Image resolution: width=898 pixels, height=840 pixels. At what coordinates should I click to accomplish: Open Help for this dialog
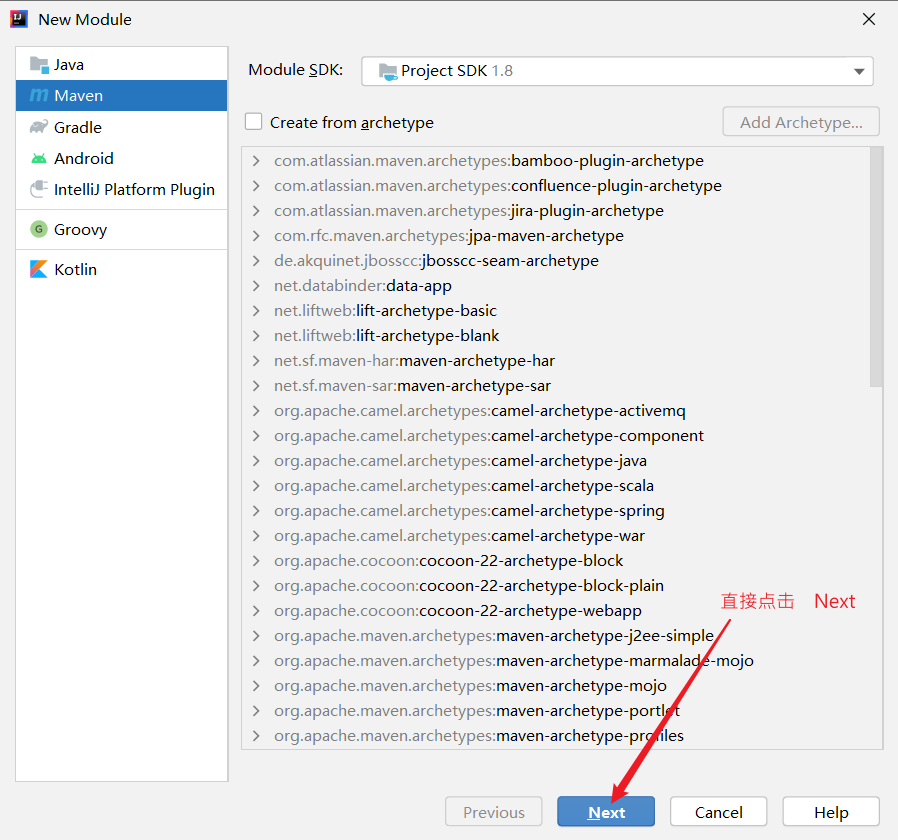point(830,812)
